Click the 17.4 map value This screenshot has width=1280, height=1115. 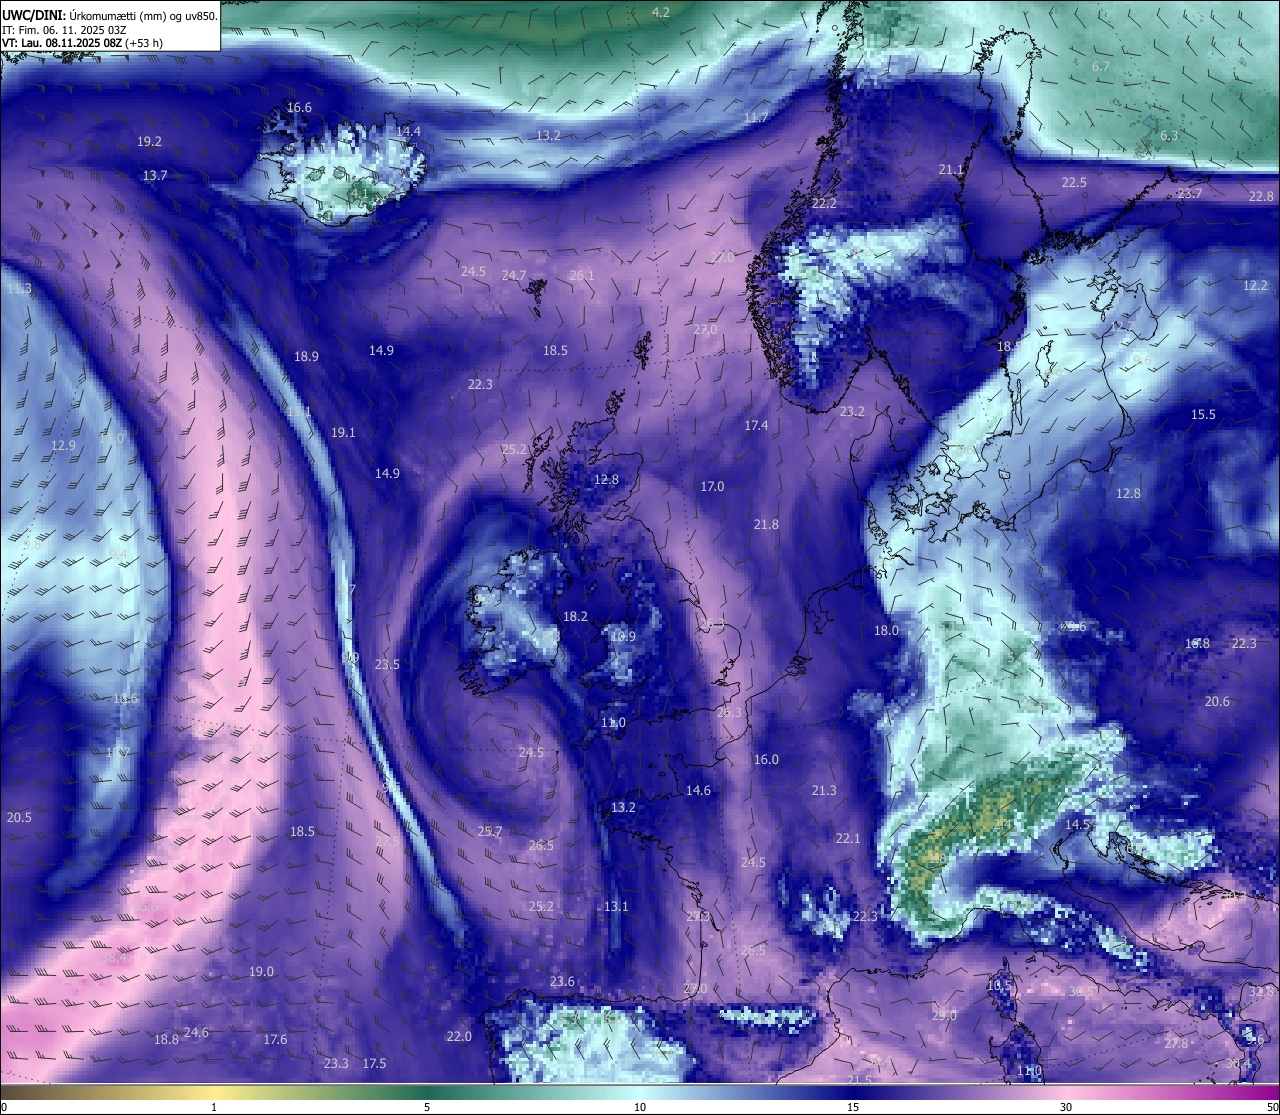click(x=756, y=425)
